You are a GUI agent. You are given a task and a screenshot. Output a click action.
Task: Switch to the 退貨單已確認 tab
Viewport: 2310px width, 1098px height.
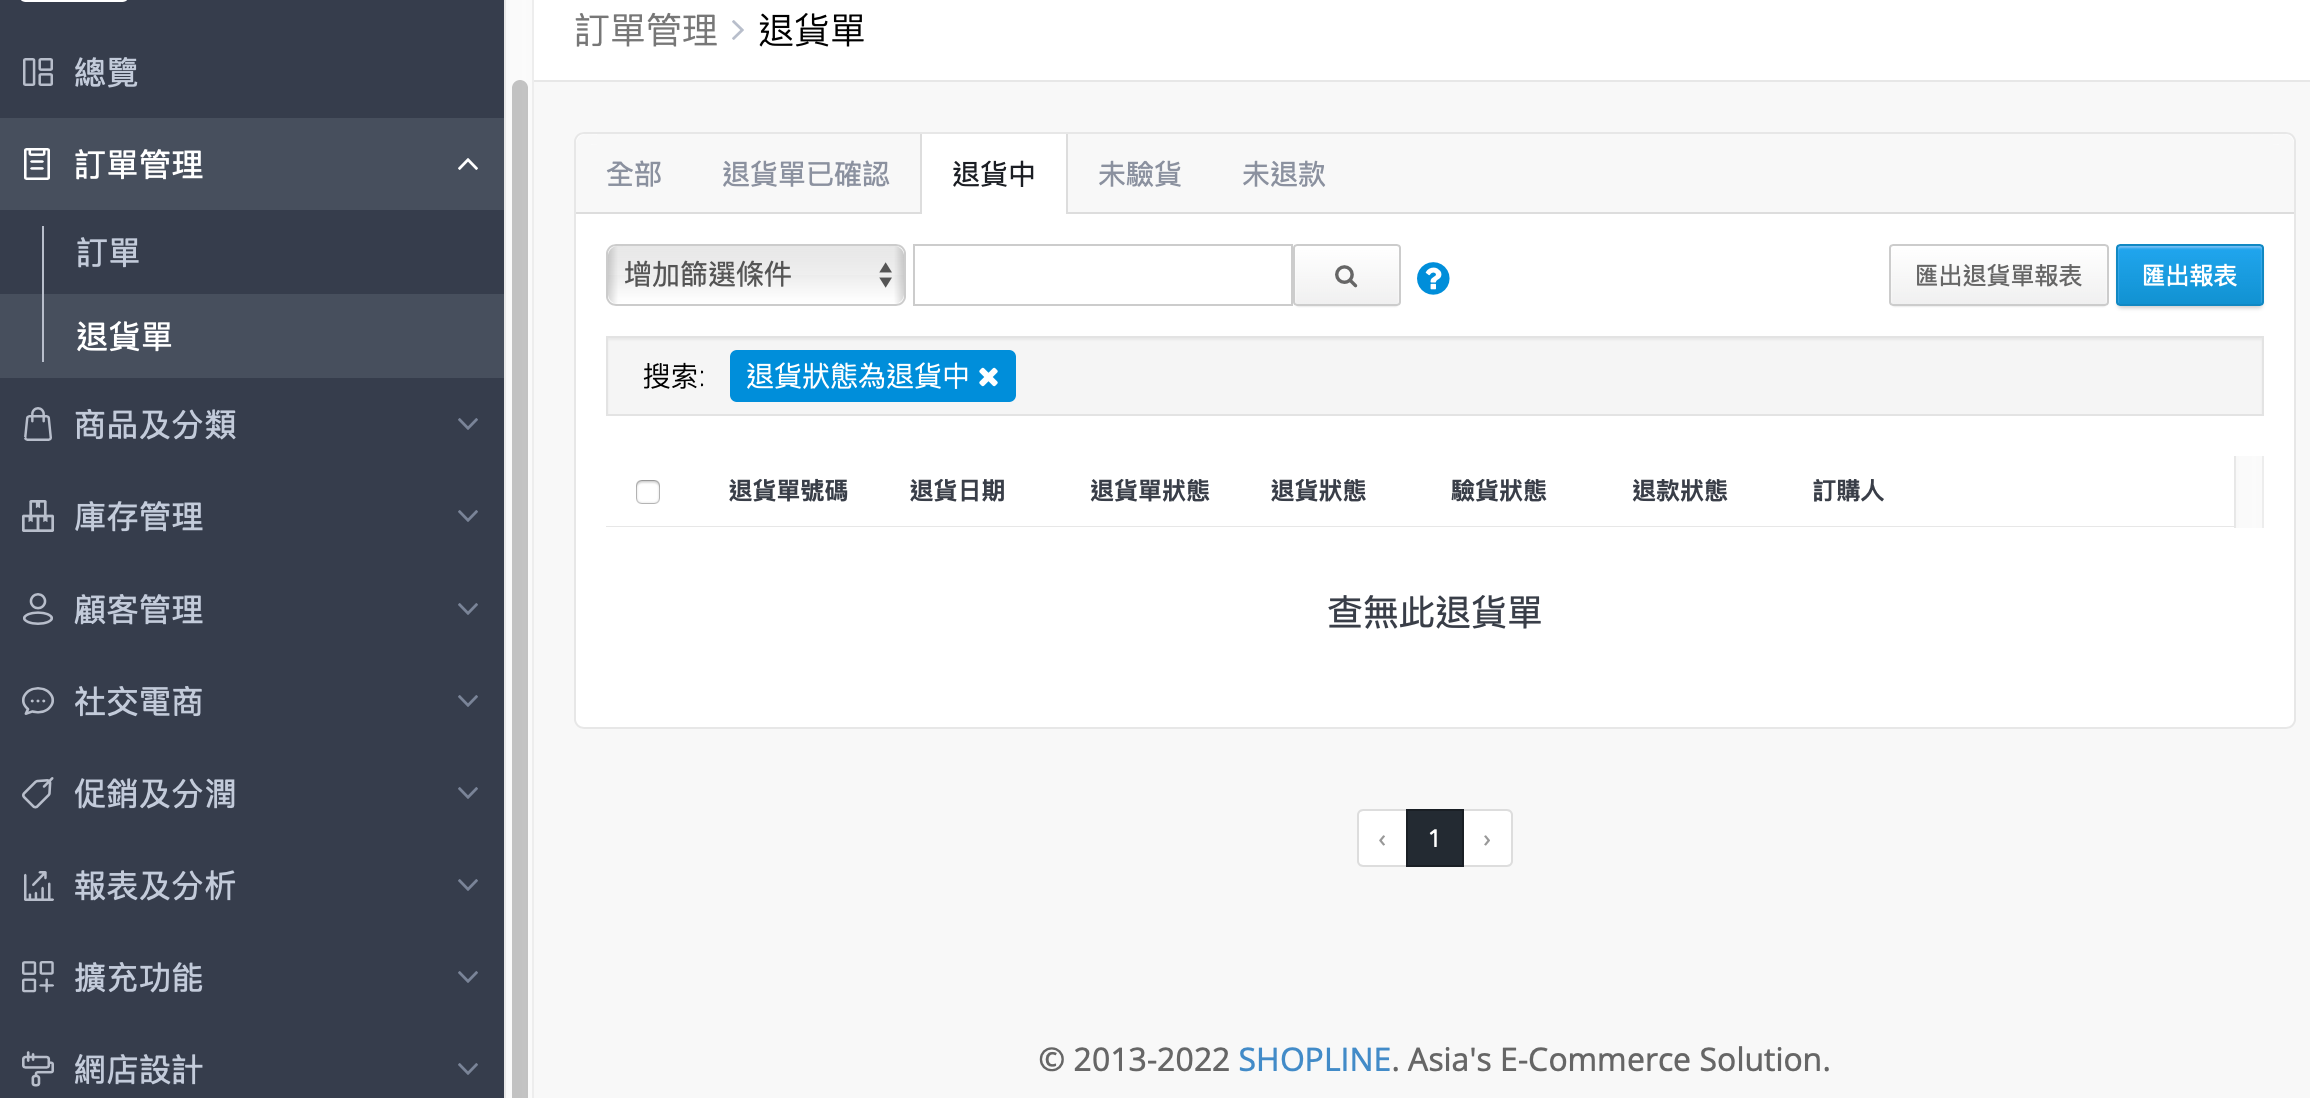pyautogui.click(x=805, y=174)
